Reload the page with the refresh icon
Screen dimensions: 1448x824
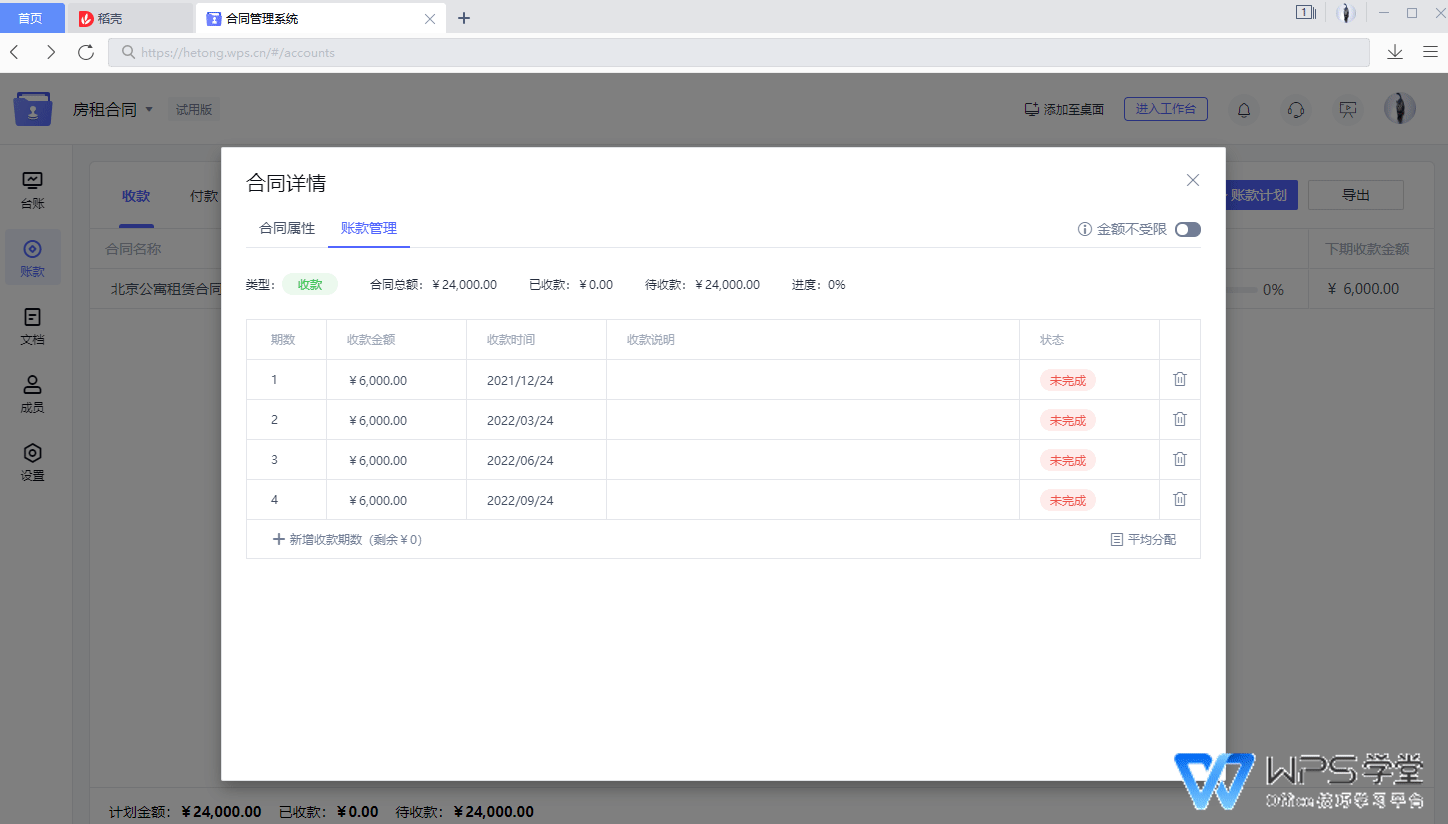pos(86,52)
